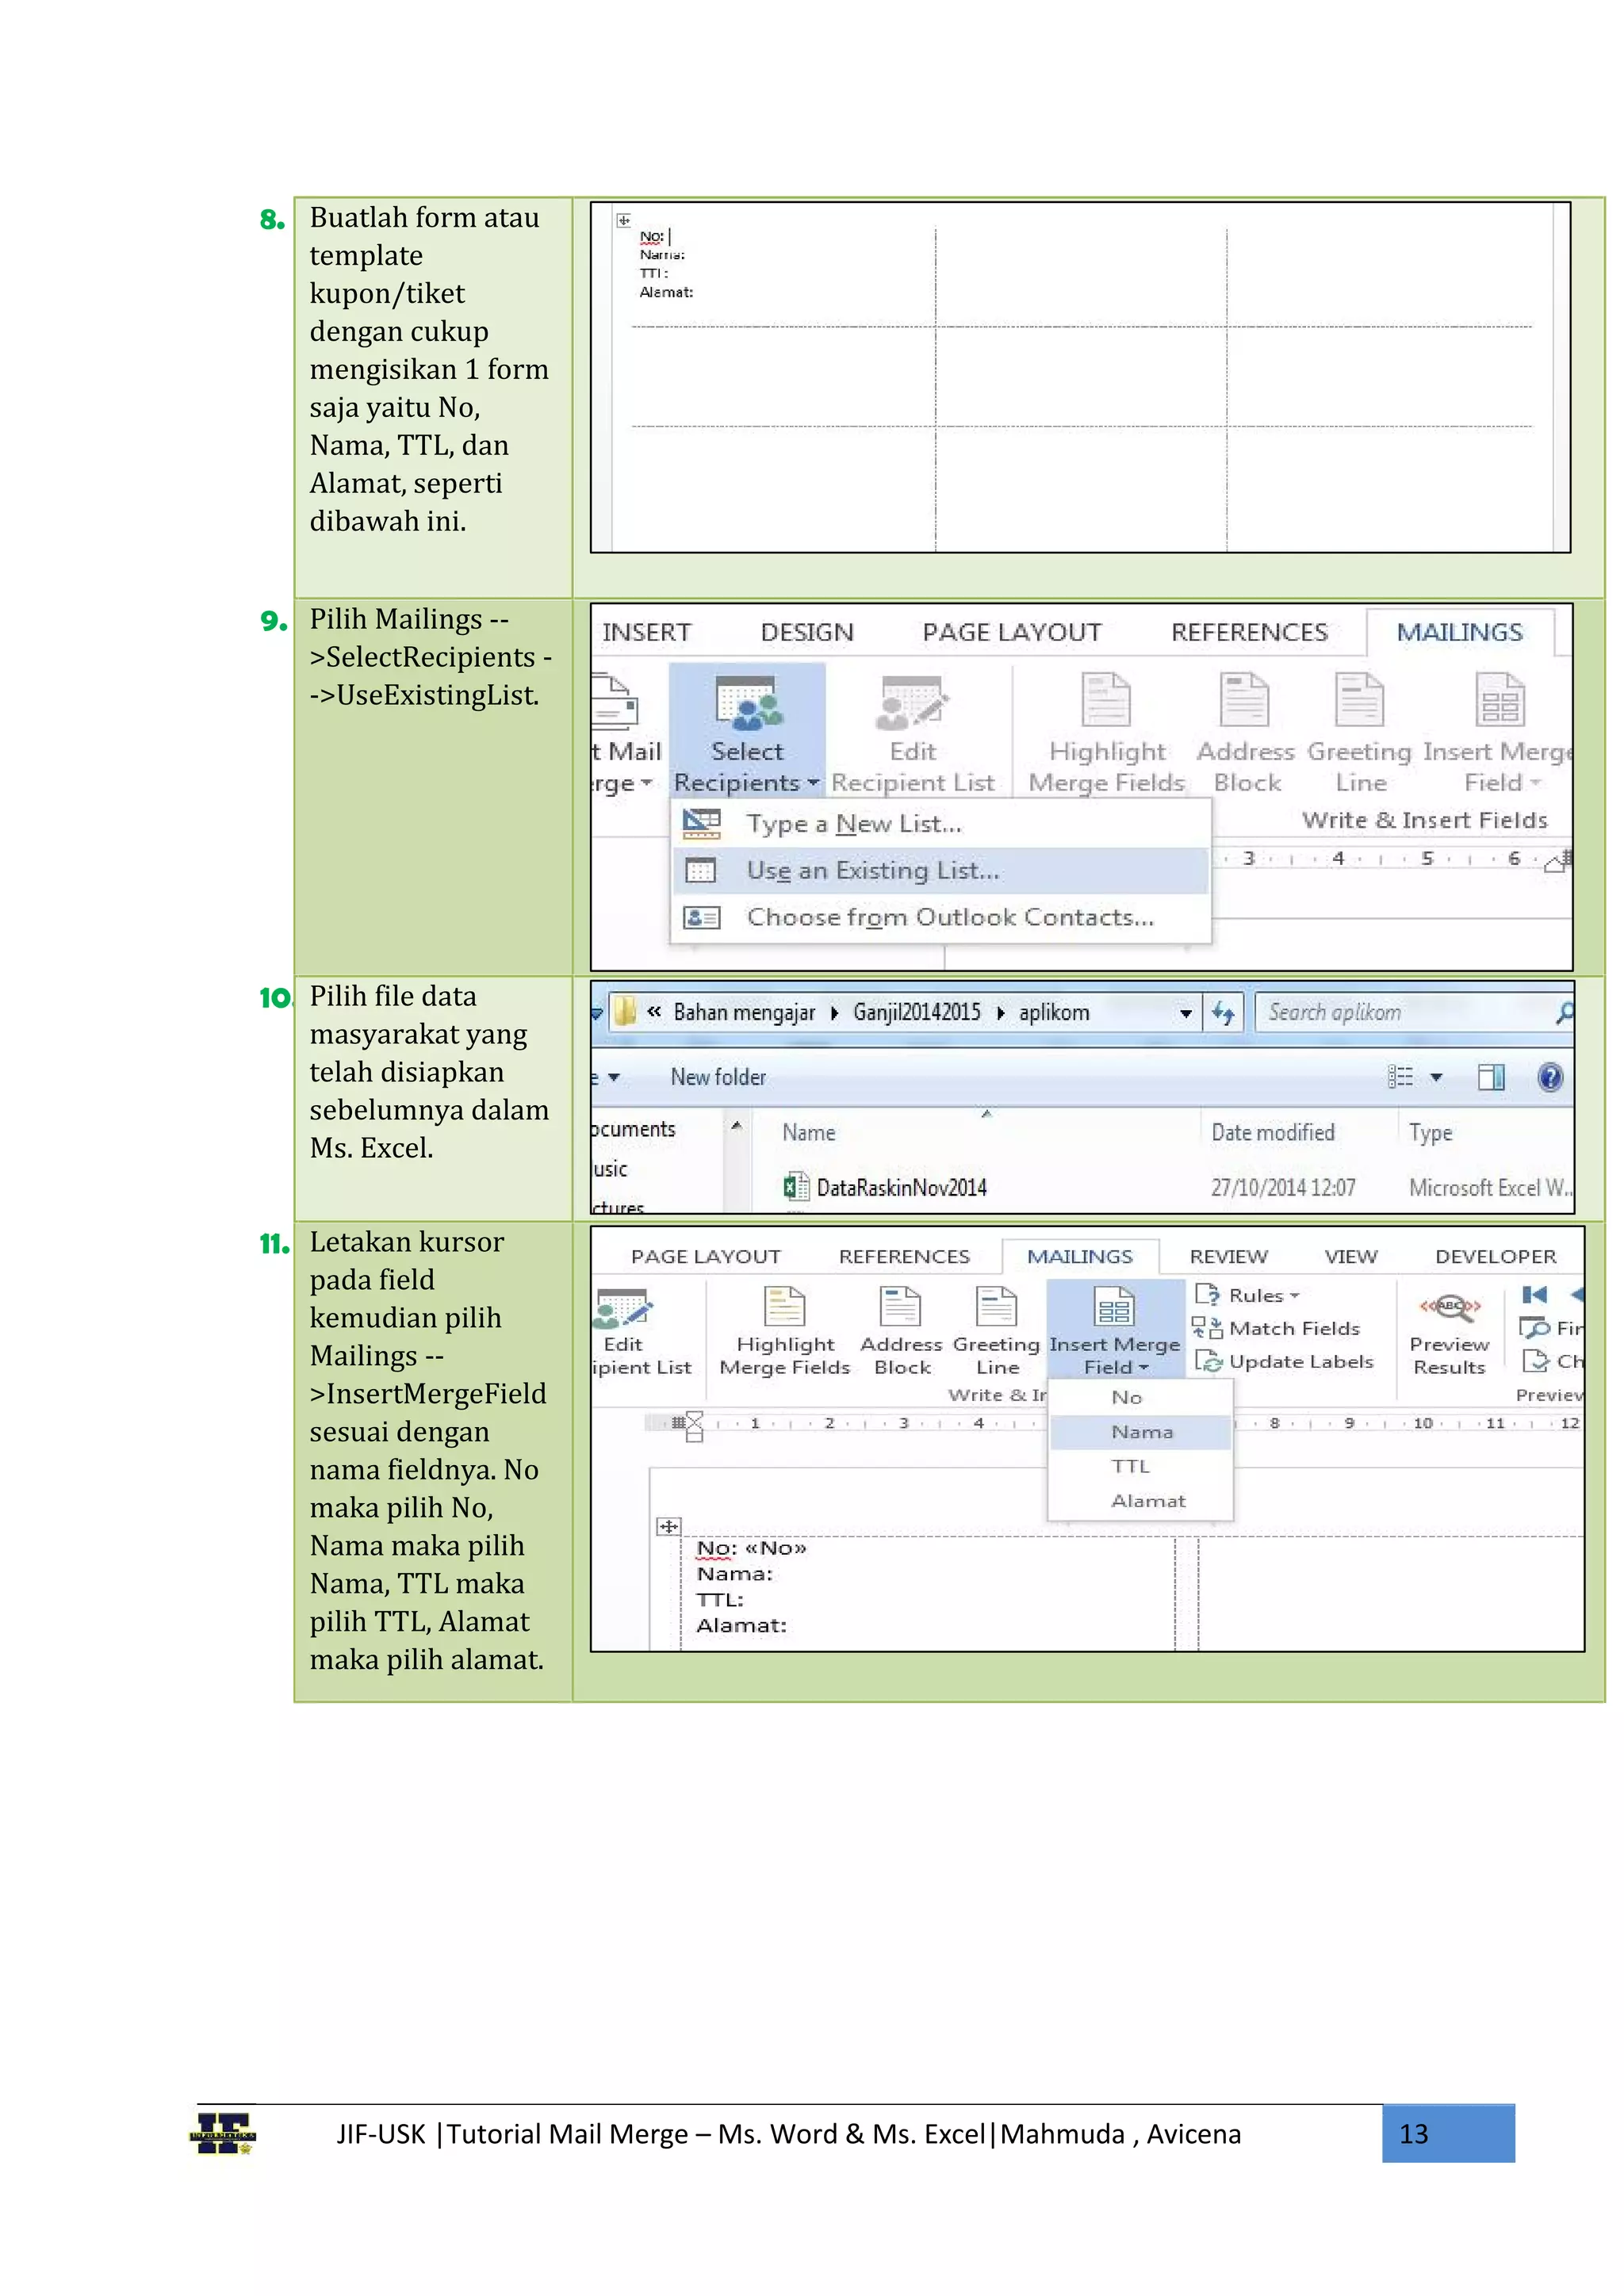The image size is (1624, 2296).
Task: Open the DESIGN tab in step 9 ribbon
Action: (806, 632)
